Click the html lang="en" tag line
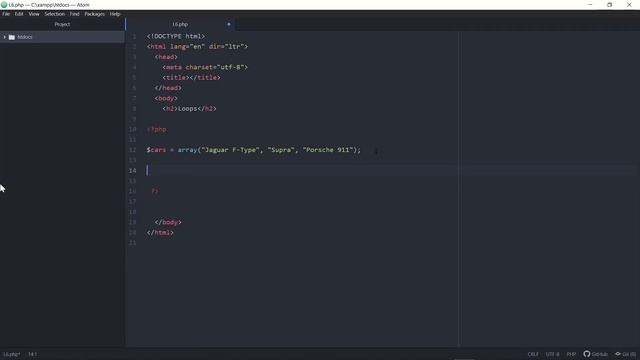Image resolution: width=640 pixels, height=360 pixels. [x=198, y=47]
